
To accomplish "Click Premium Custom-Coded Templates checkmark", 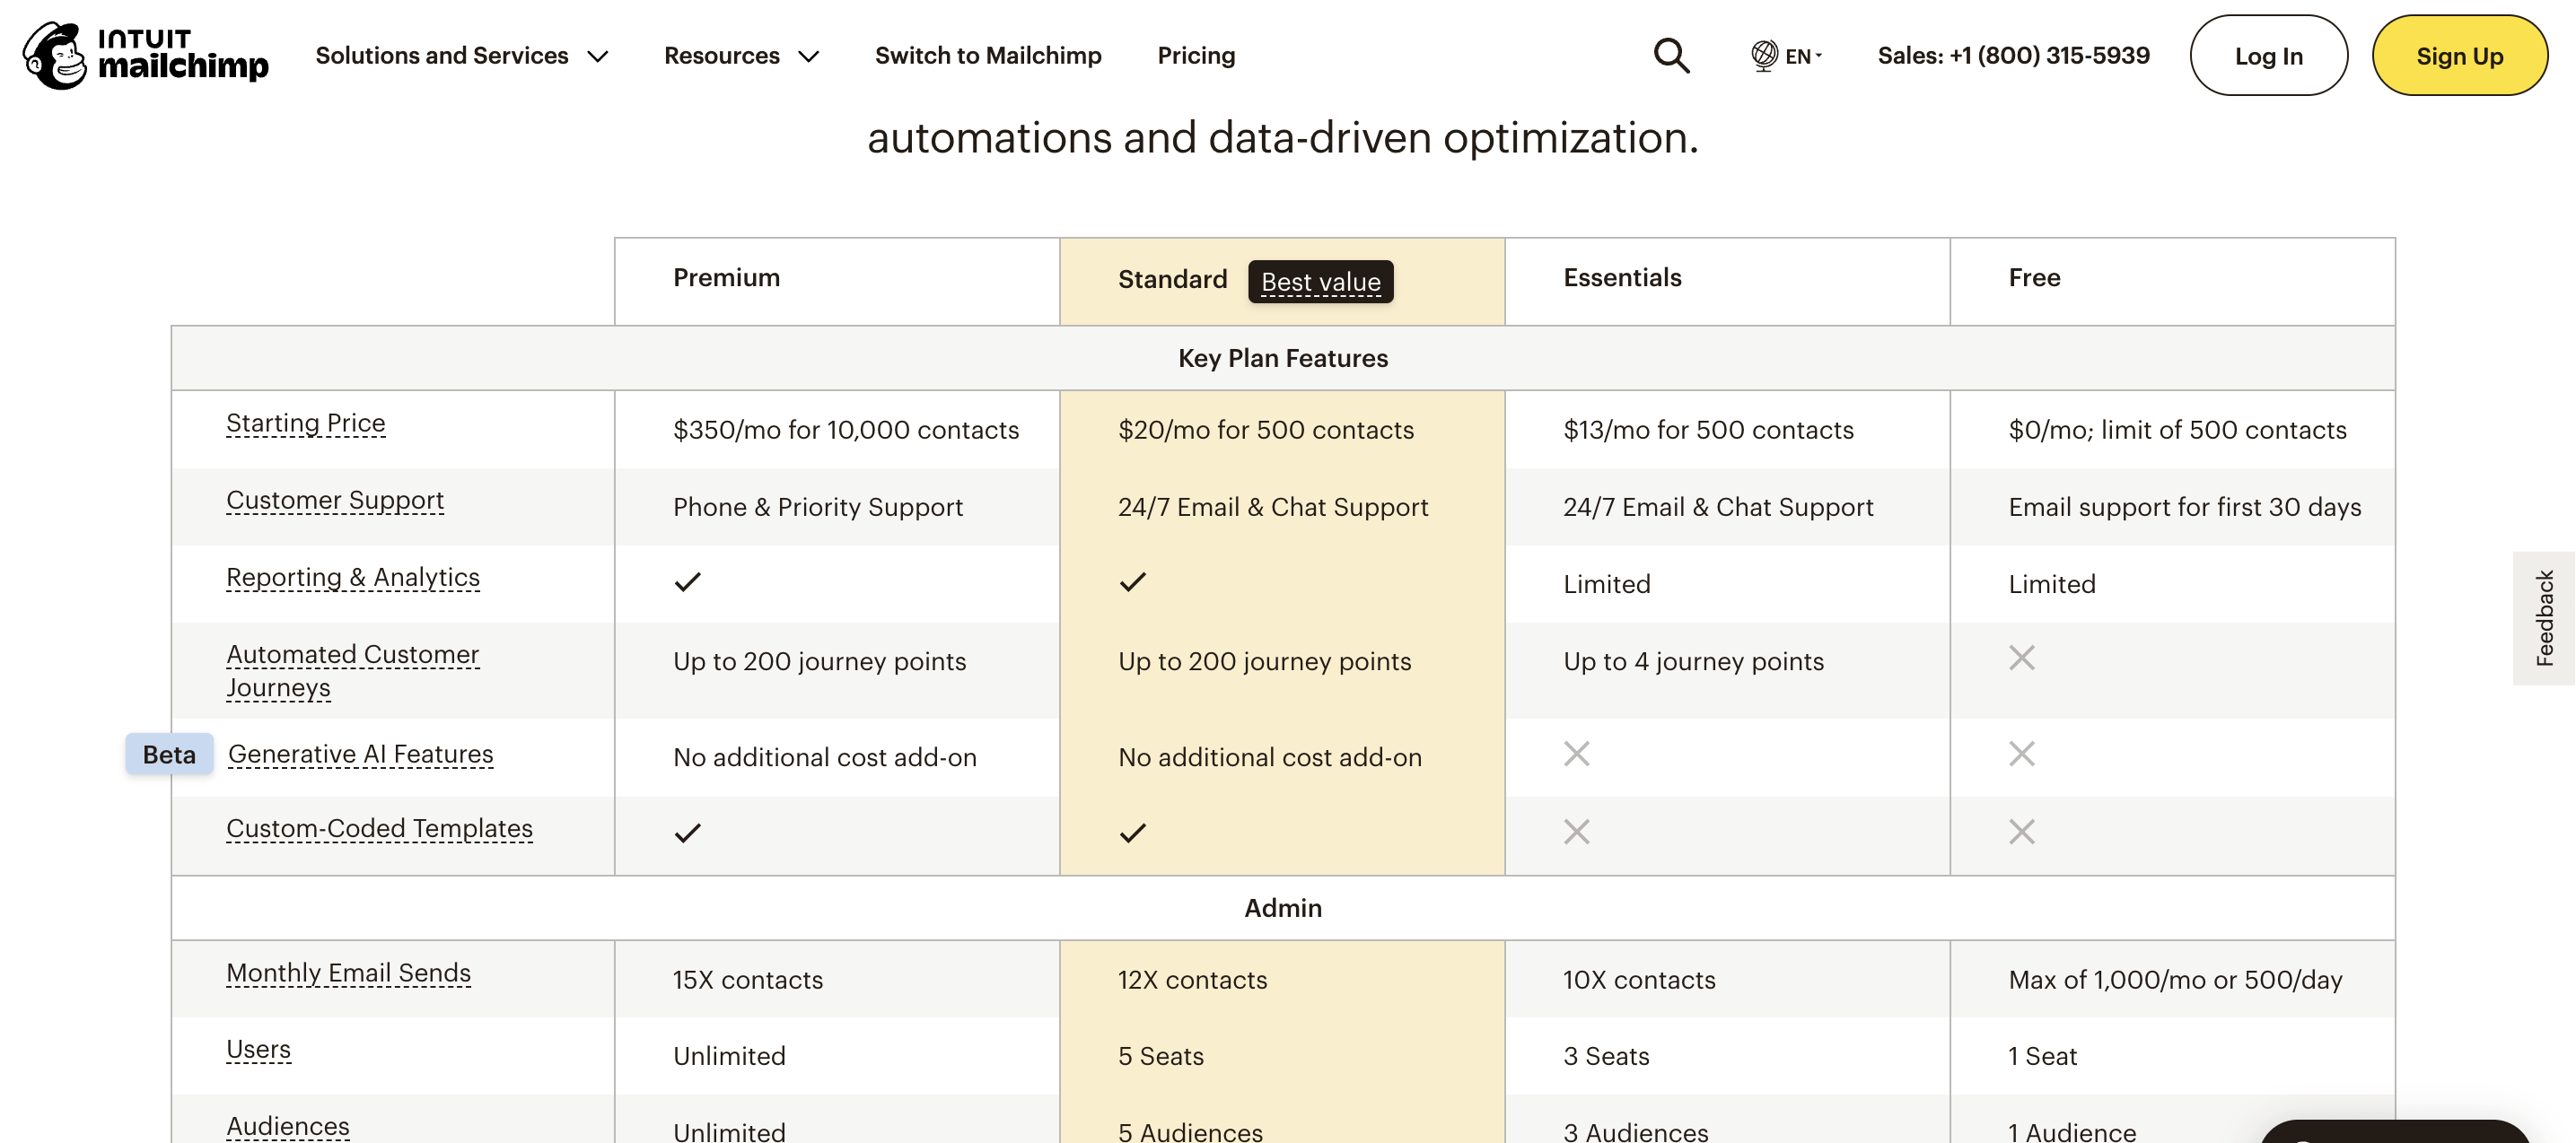I will [687, 833].
